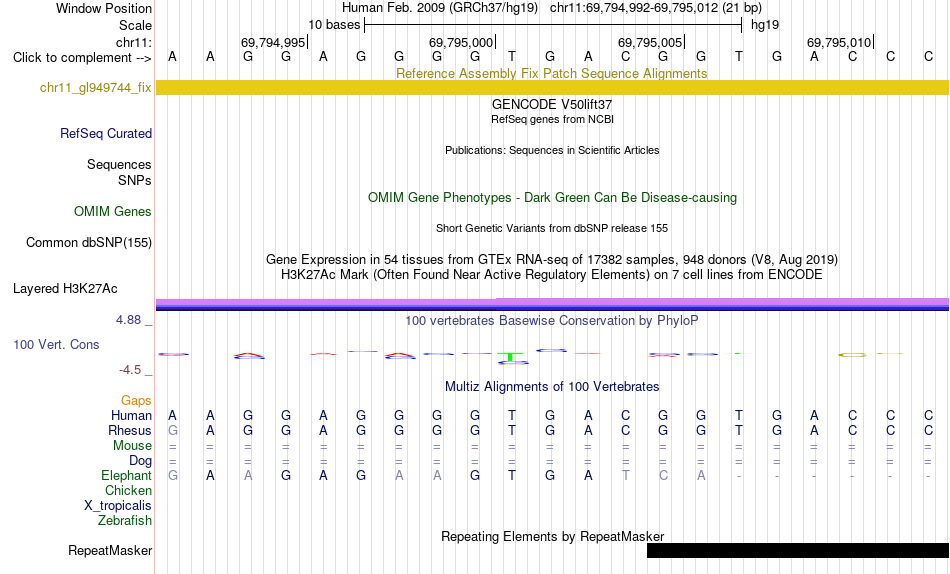Click 'Reference Assembly Fix Patch Sequence Alignments' title
Image resolution: width=950 pixels, height=574 pixels.
pos(551,73)
